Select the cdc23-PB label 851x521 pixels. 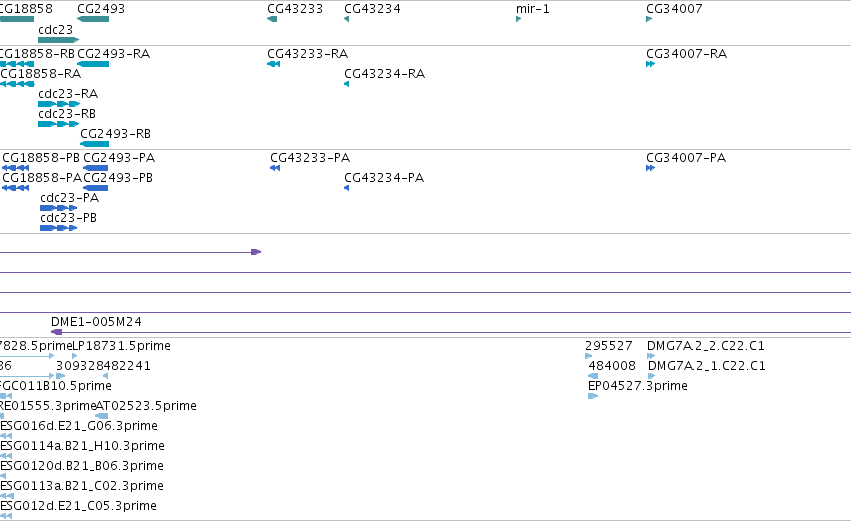[x=68, y=218]
